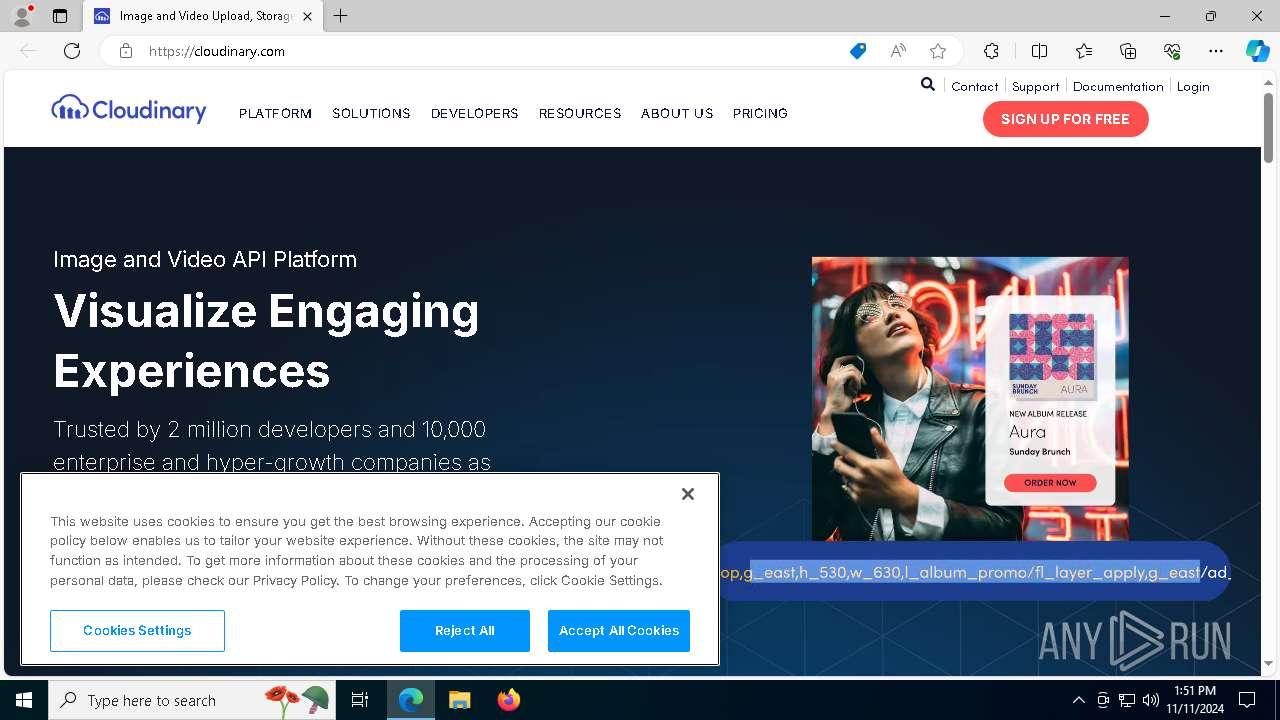Viewport: 1280px width, 720px height.
Task: Open the DEVELOPERS menu
Action: [x=474, y=113]
